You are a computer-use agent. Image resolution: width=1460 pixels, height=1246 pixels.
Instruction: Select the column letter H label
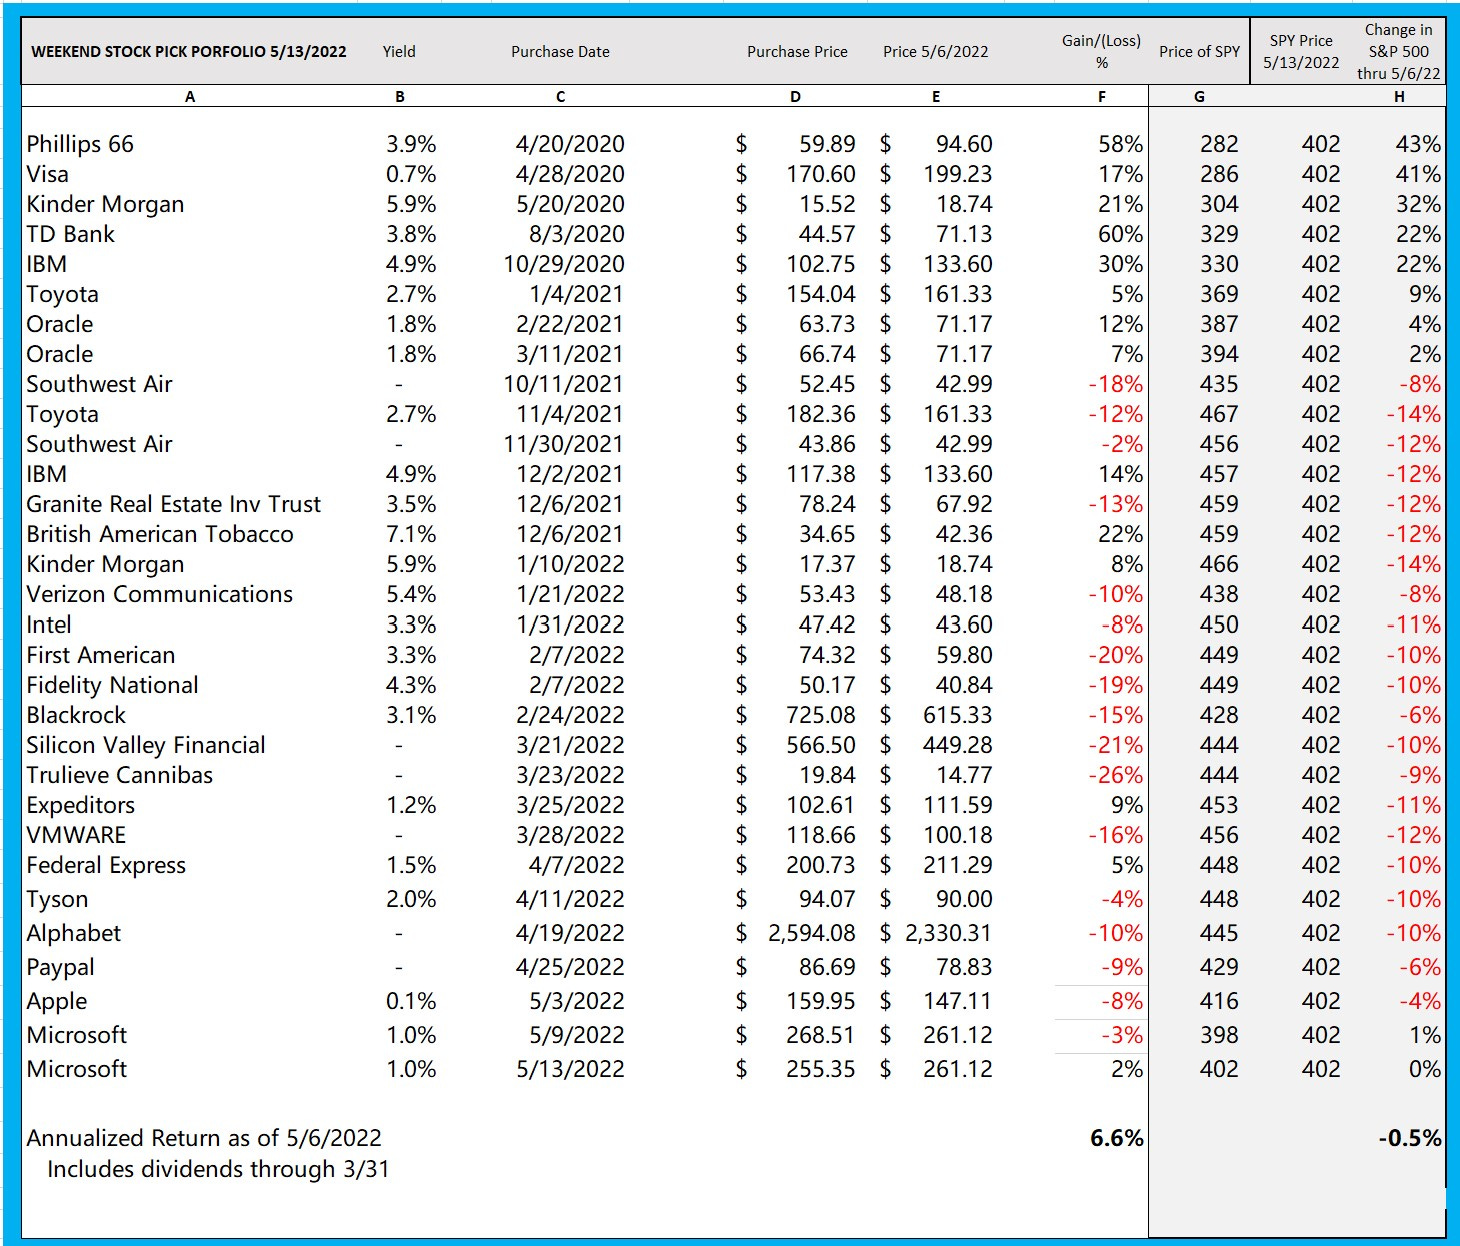coord(1399,97)
